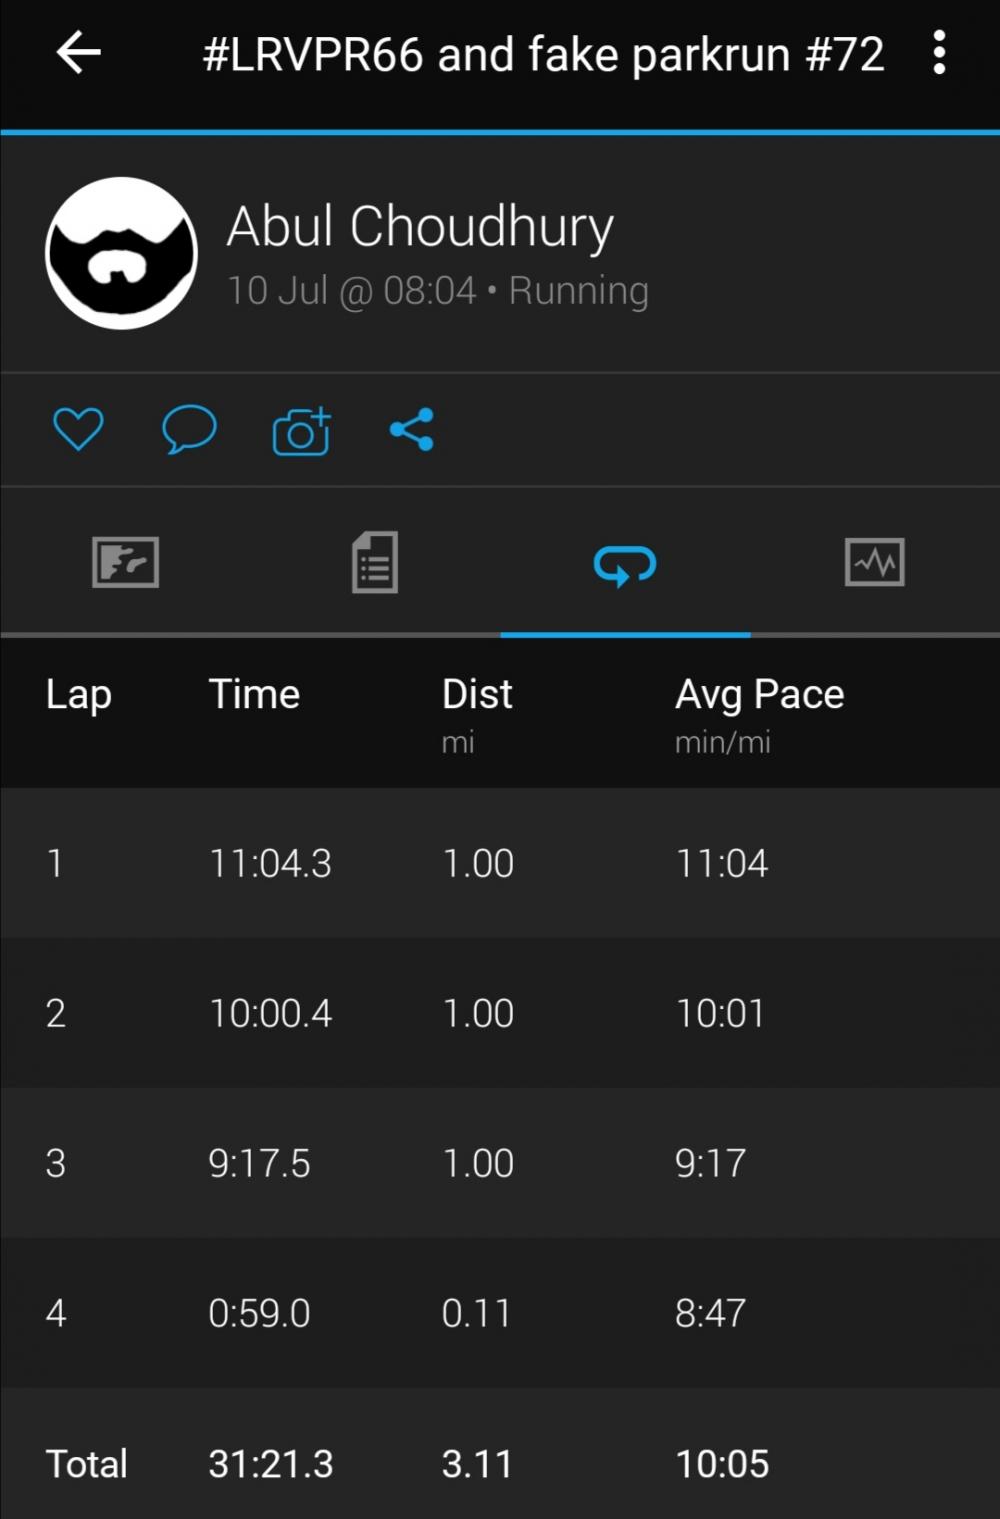Select the laps tab icon
The height and width of the screenshot is (1519, 1000).
(x=625, y=565)
